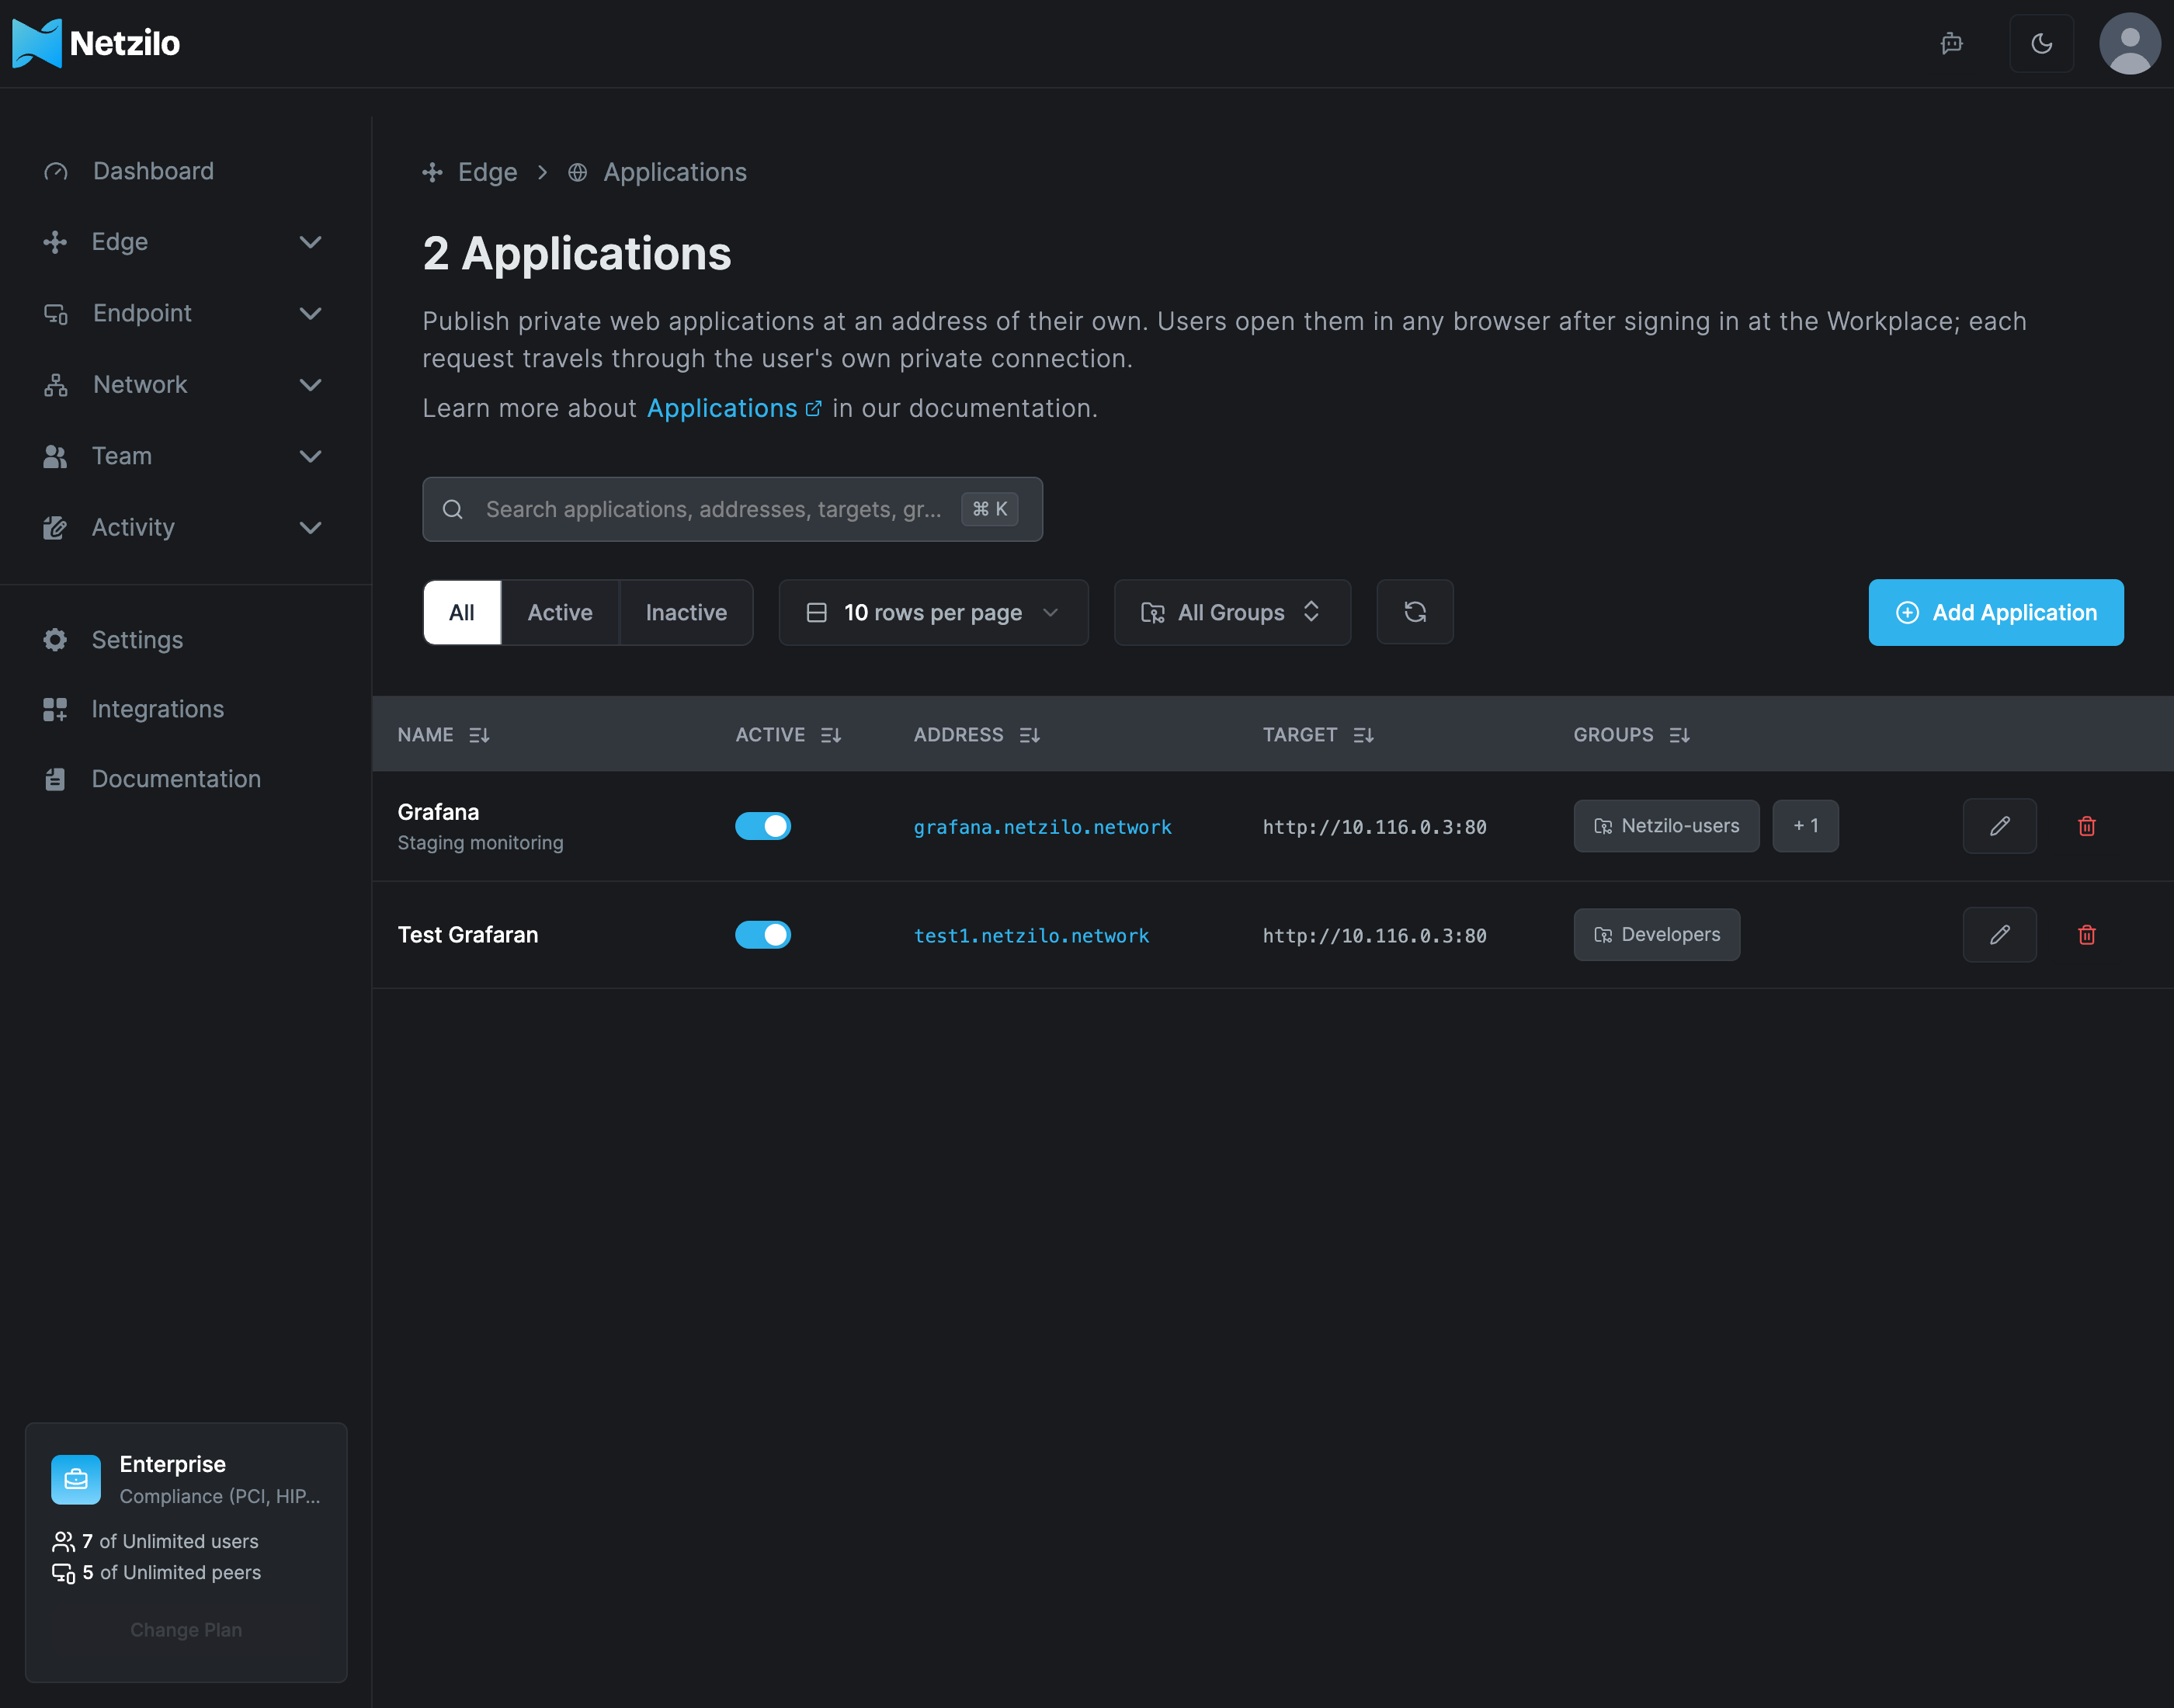Click the Edge breadcrumb link

[470, 172]
